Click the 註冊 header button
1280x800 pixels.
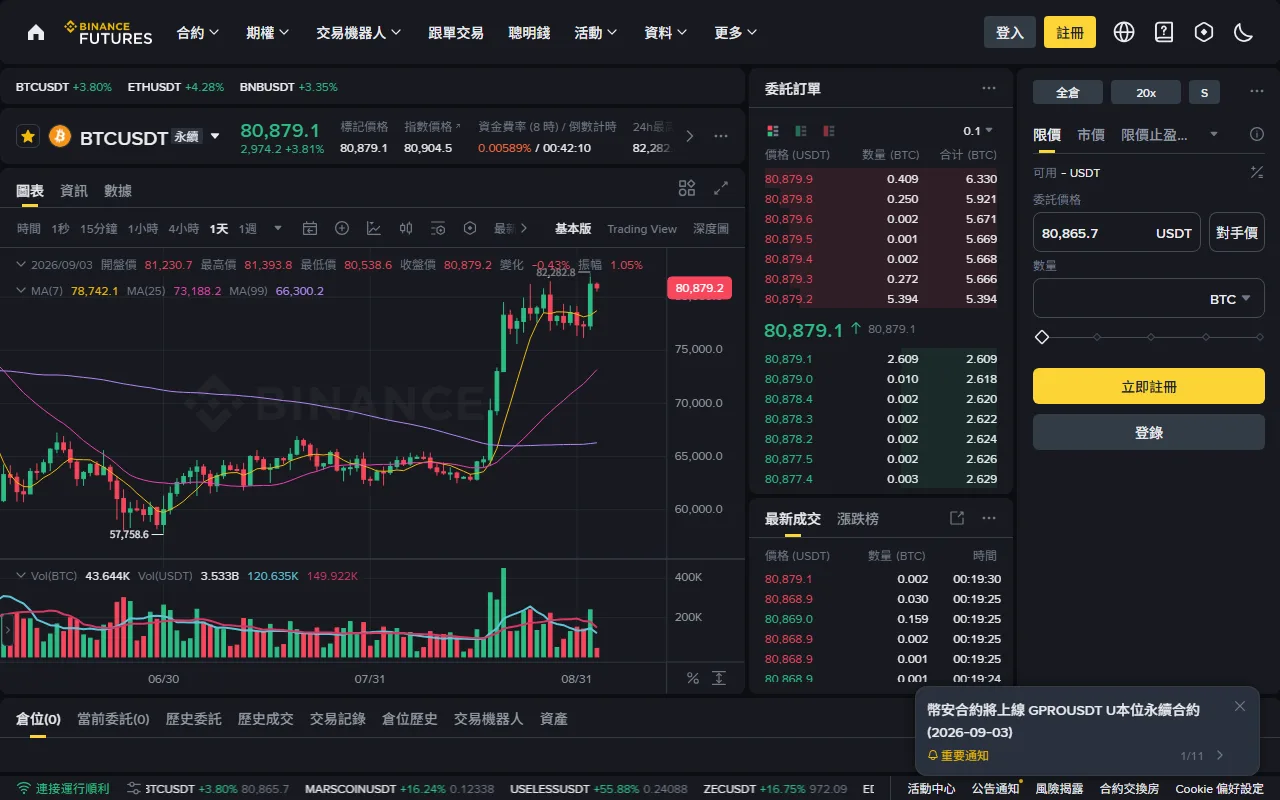[1070, 32]
